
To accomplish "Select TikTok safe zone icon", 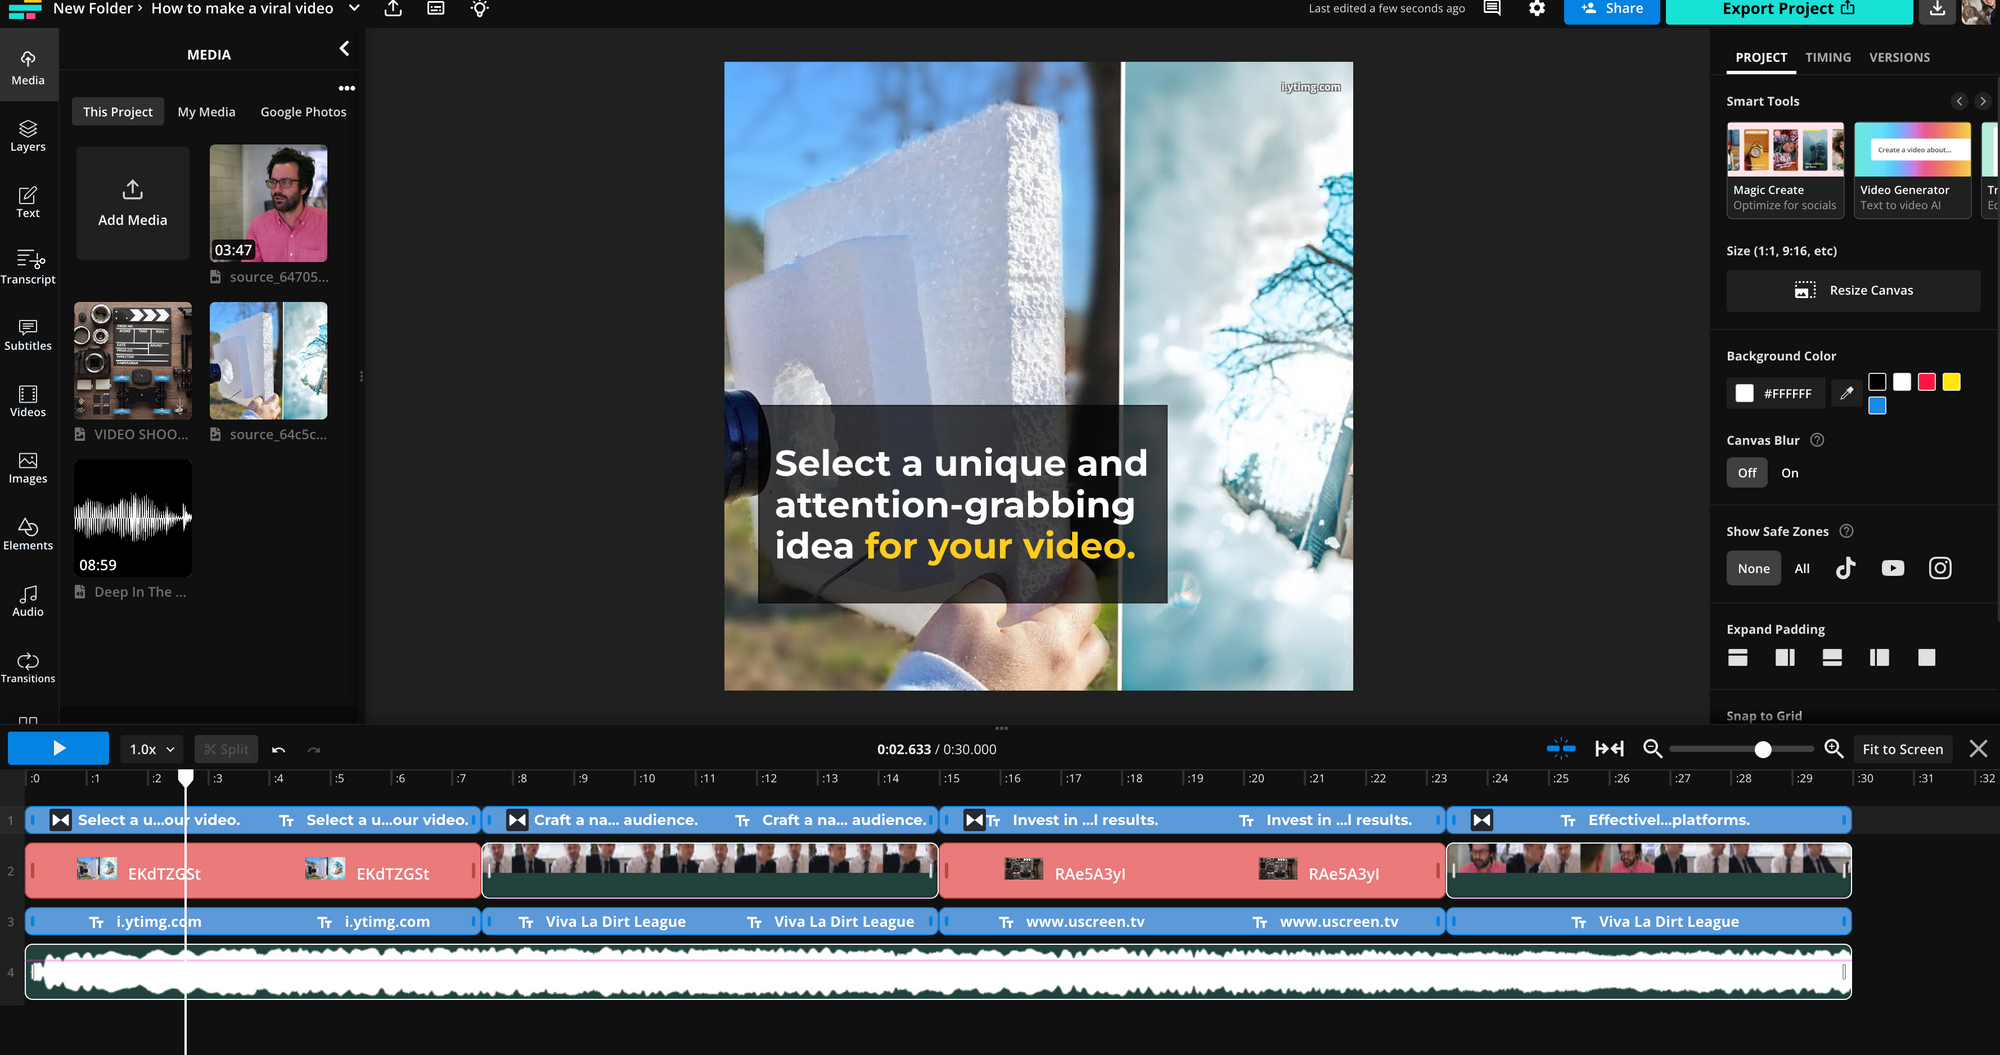I will [1845, 568].
